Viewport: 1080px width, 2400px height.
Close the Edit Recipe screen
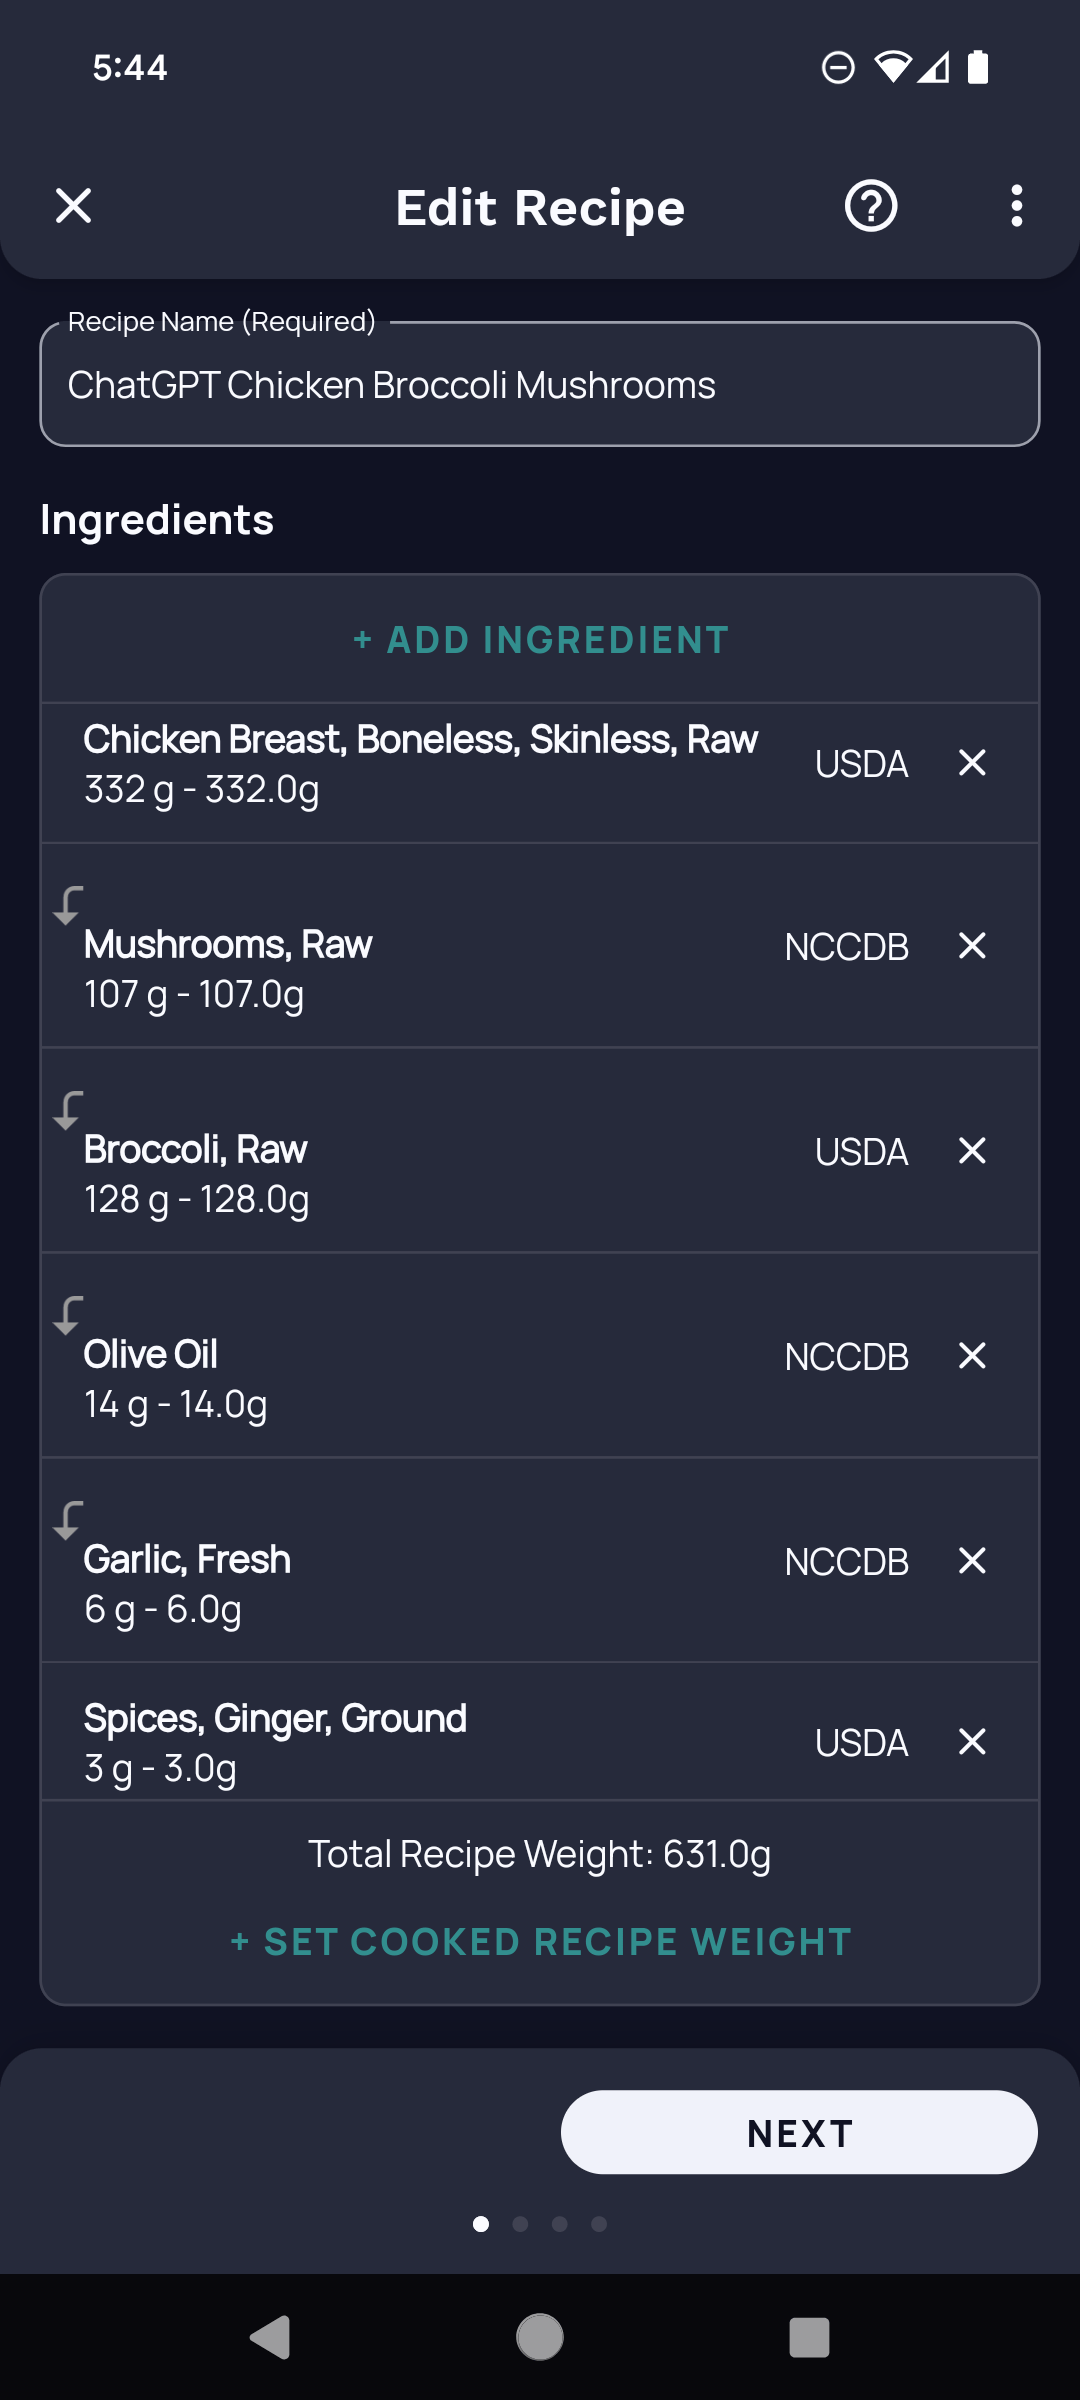coord(74,206)
